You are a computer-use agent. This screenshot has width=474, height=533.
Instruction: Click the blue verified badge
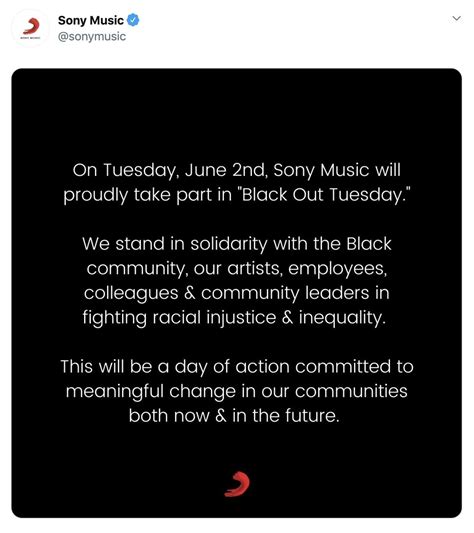[x=133, y=20]
